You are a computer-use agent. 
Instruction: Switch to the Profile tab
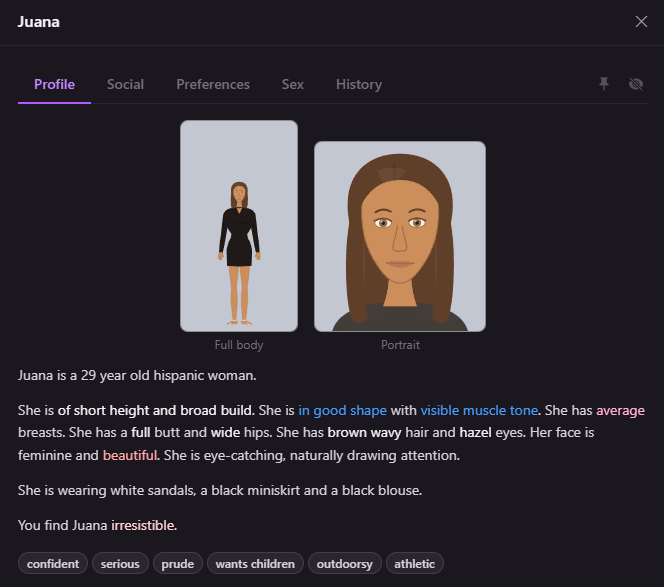pos(54,84)
